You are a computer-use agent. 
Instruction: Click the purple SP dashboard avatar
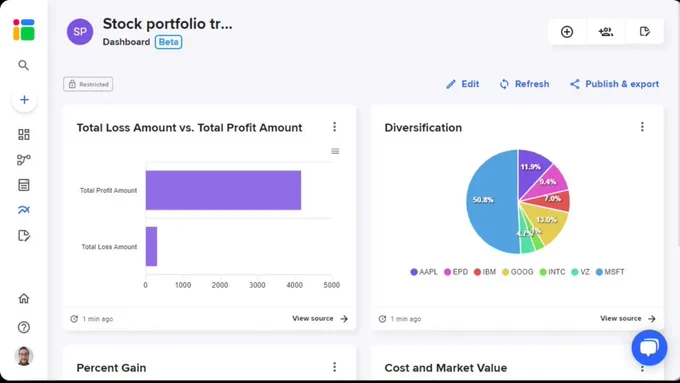coord(80,32)
